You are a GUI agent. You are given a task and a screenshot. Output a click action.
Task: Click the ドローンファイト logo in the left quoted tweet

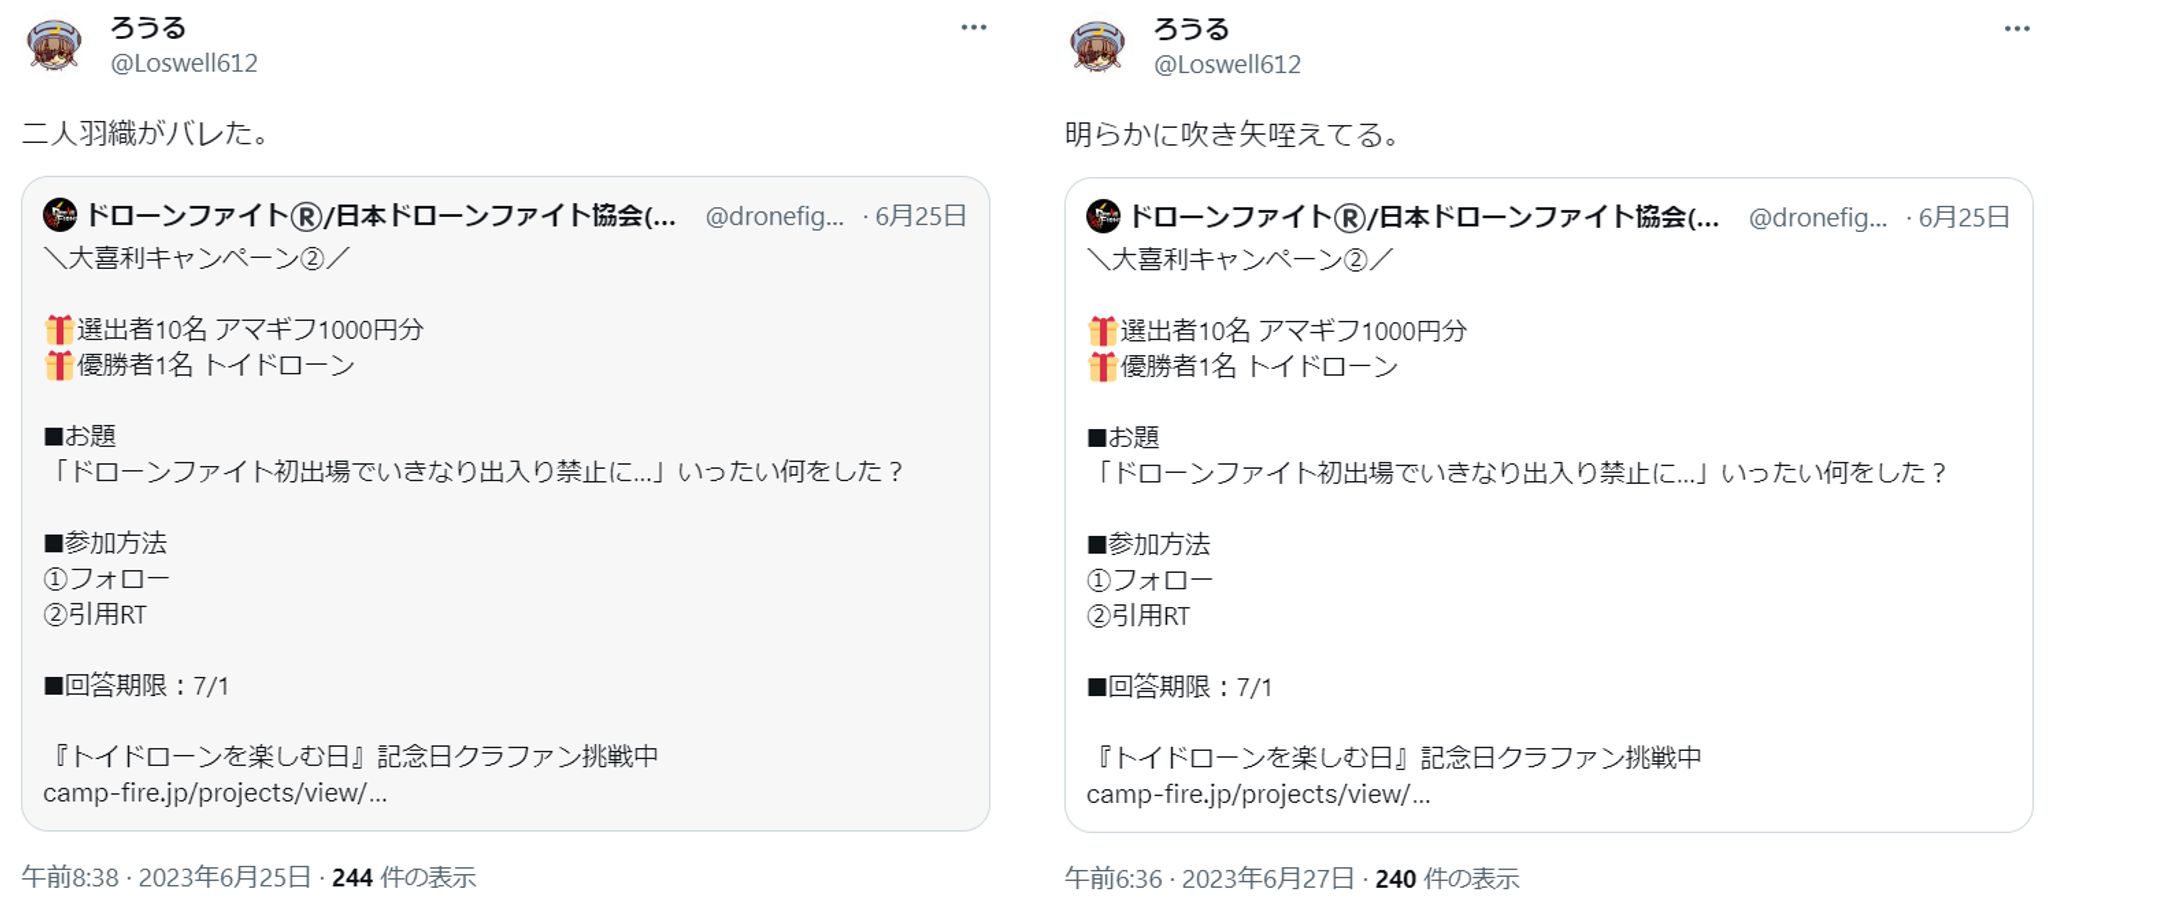[x=58, y=215]
